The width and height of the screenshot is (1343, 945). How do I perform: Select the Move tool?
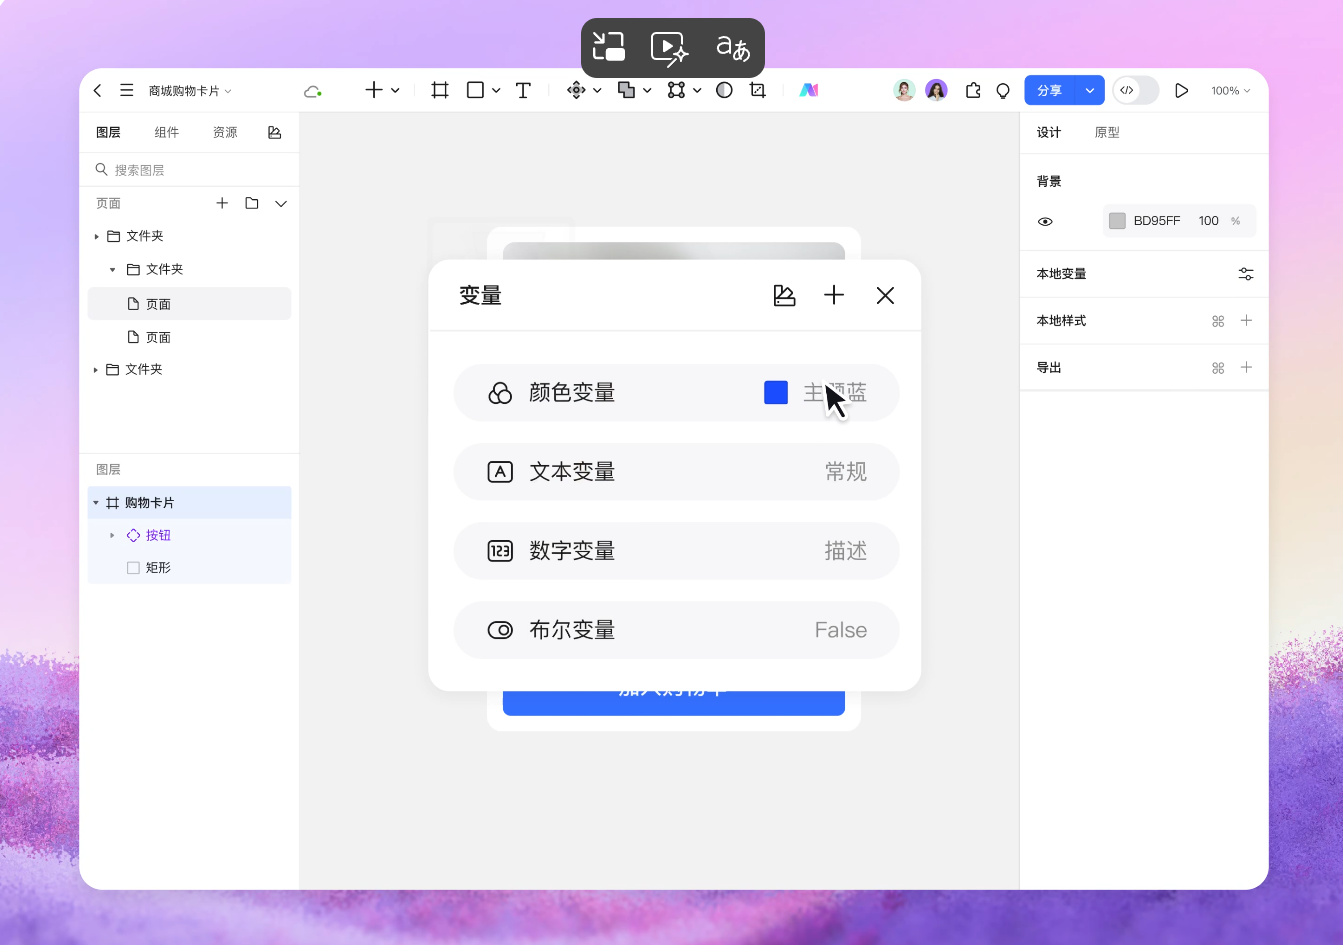577,90
